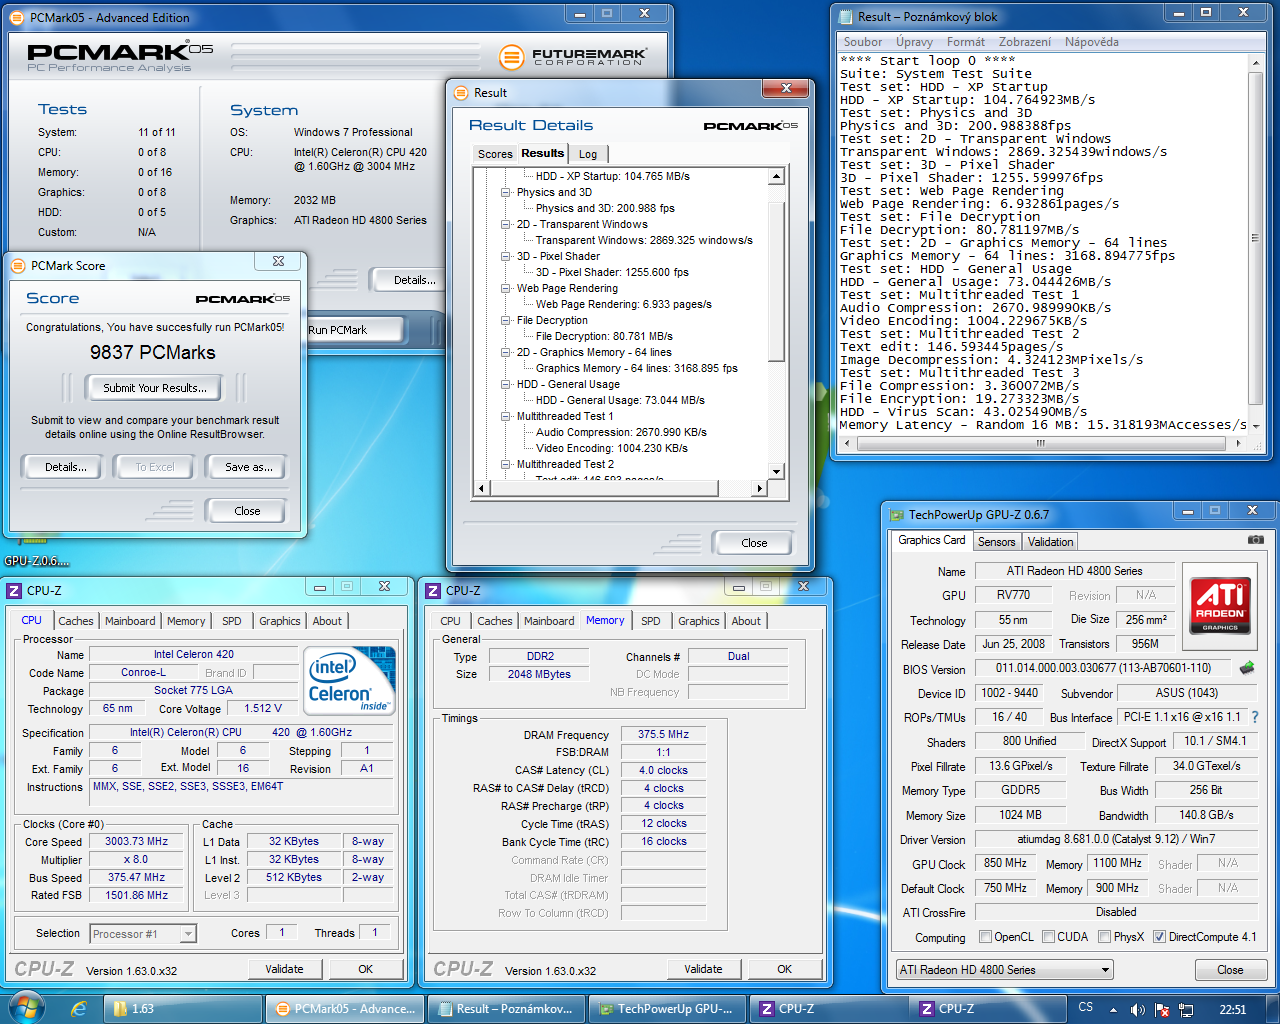Click Submit Your Results button

[x=155, y=388]
